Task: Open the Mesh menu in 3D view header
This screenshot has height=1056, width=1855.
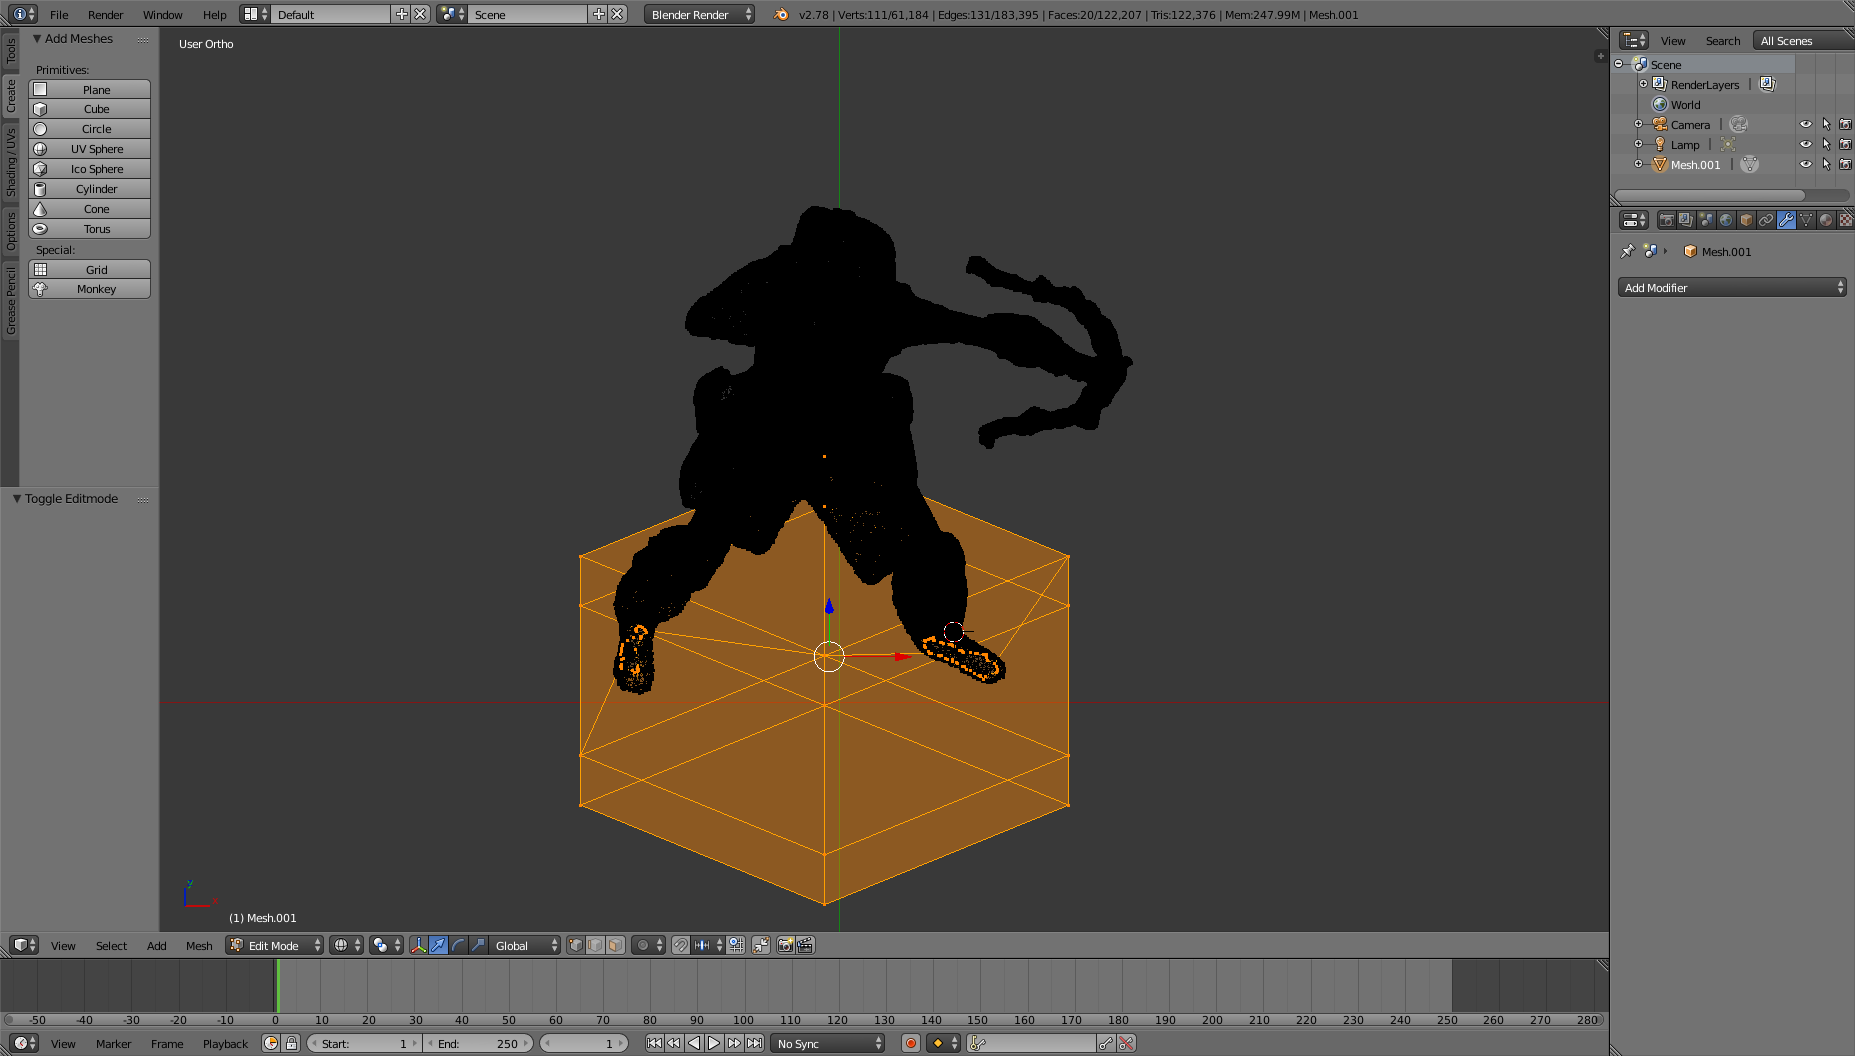Action: 199,945
